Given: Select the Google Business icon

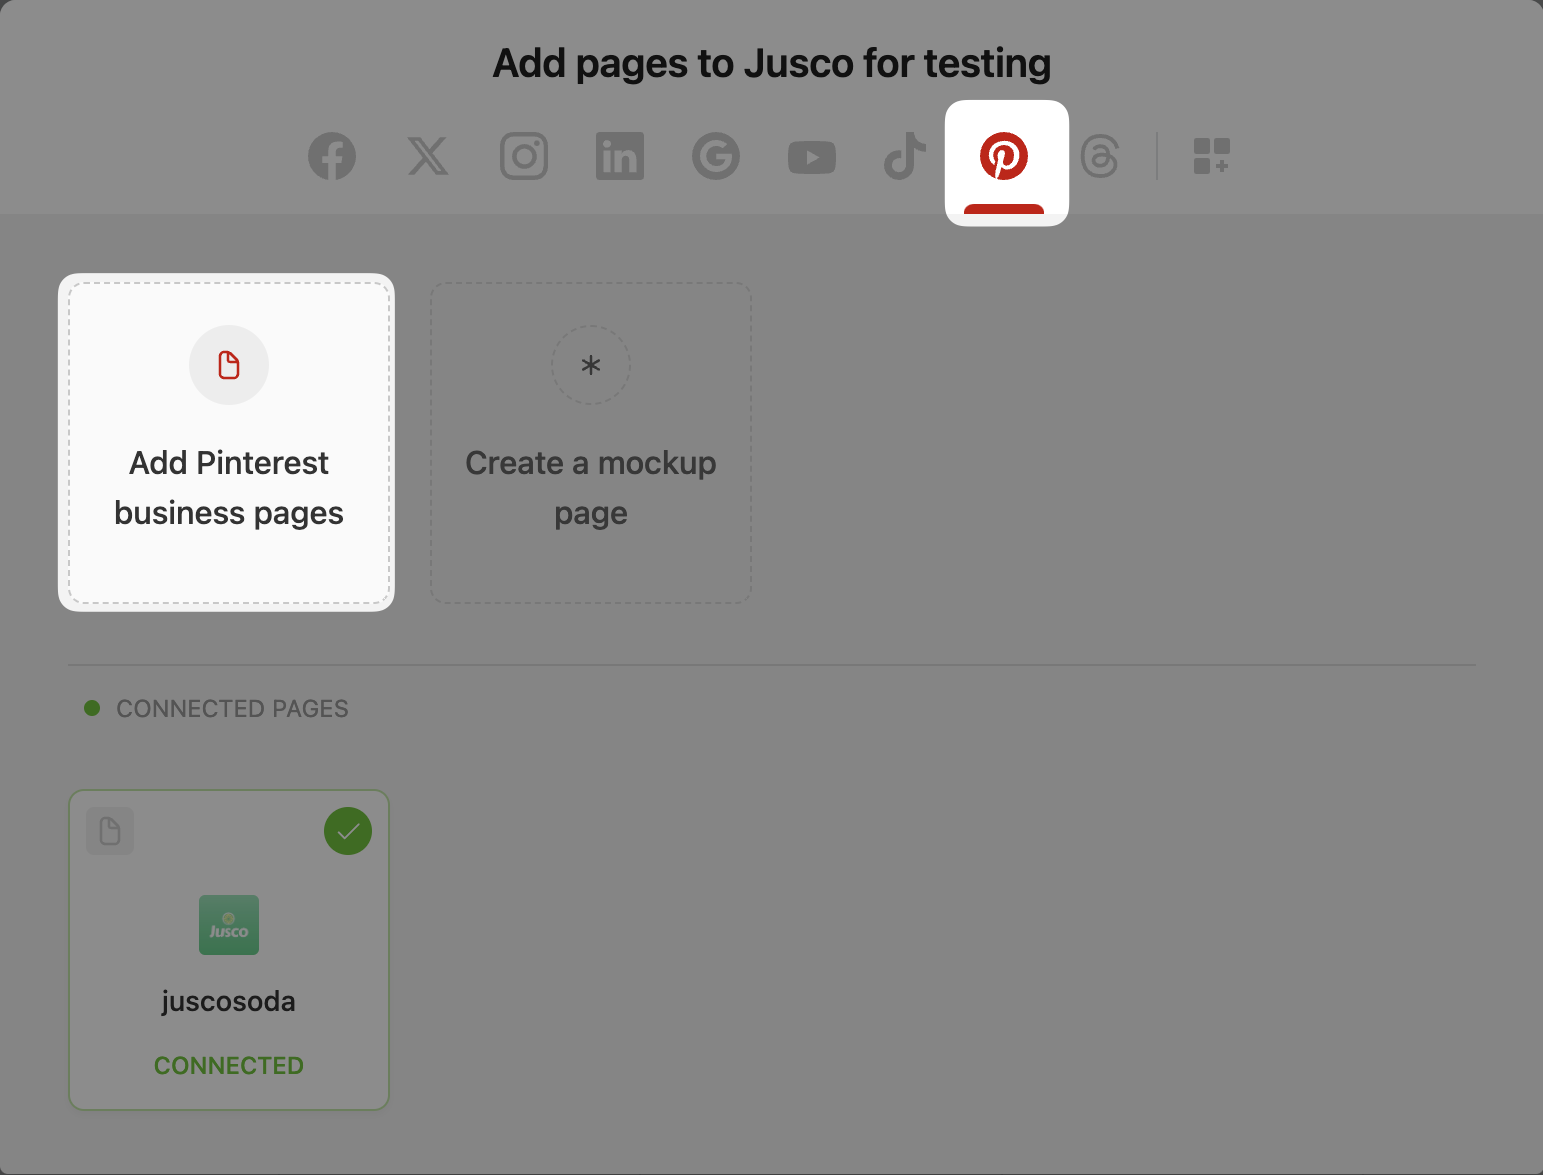Looking at the screenshot, I should [x=716, y=157].
